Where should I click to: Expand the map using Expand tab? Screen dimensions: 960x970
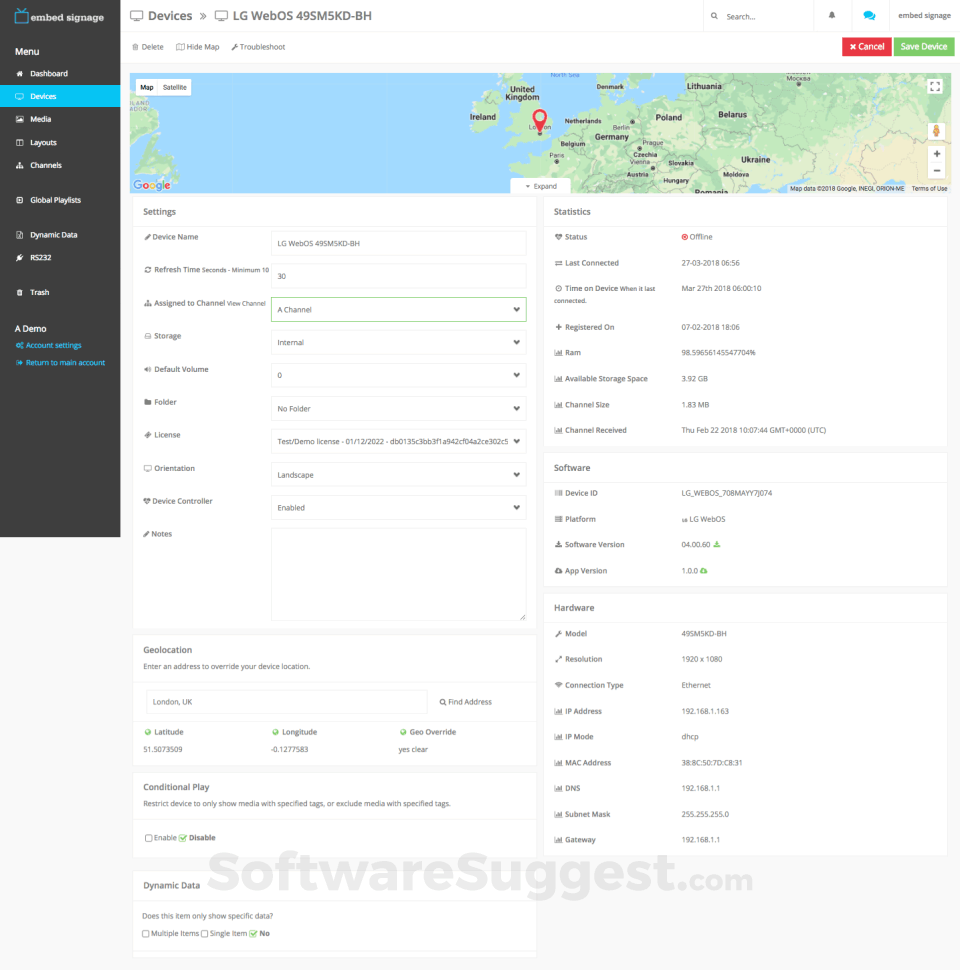[x=541, y=186]
